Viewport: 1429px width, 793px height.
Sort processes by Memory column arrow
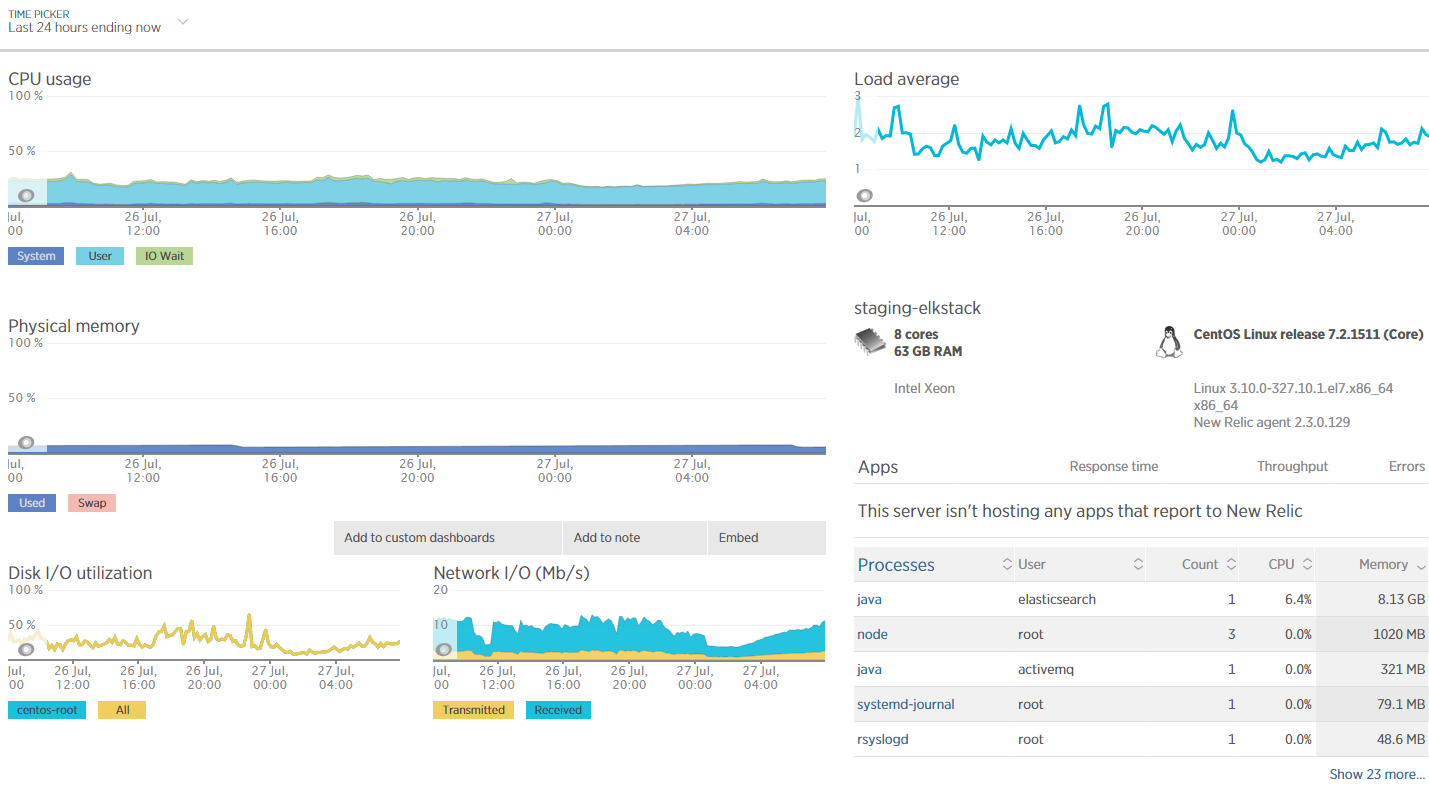point(1420,565)
